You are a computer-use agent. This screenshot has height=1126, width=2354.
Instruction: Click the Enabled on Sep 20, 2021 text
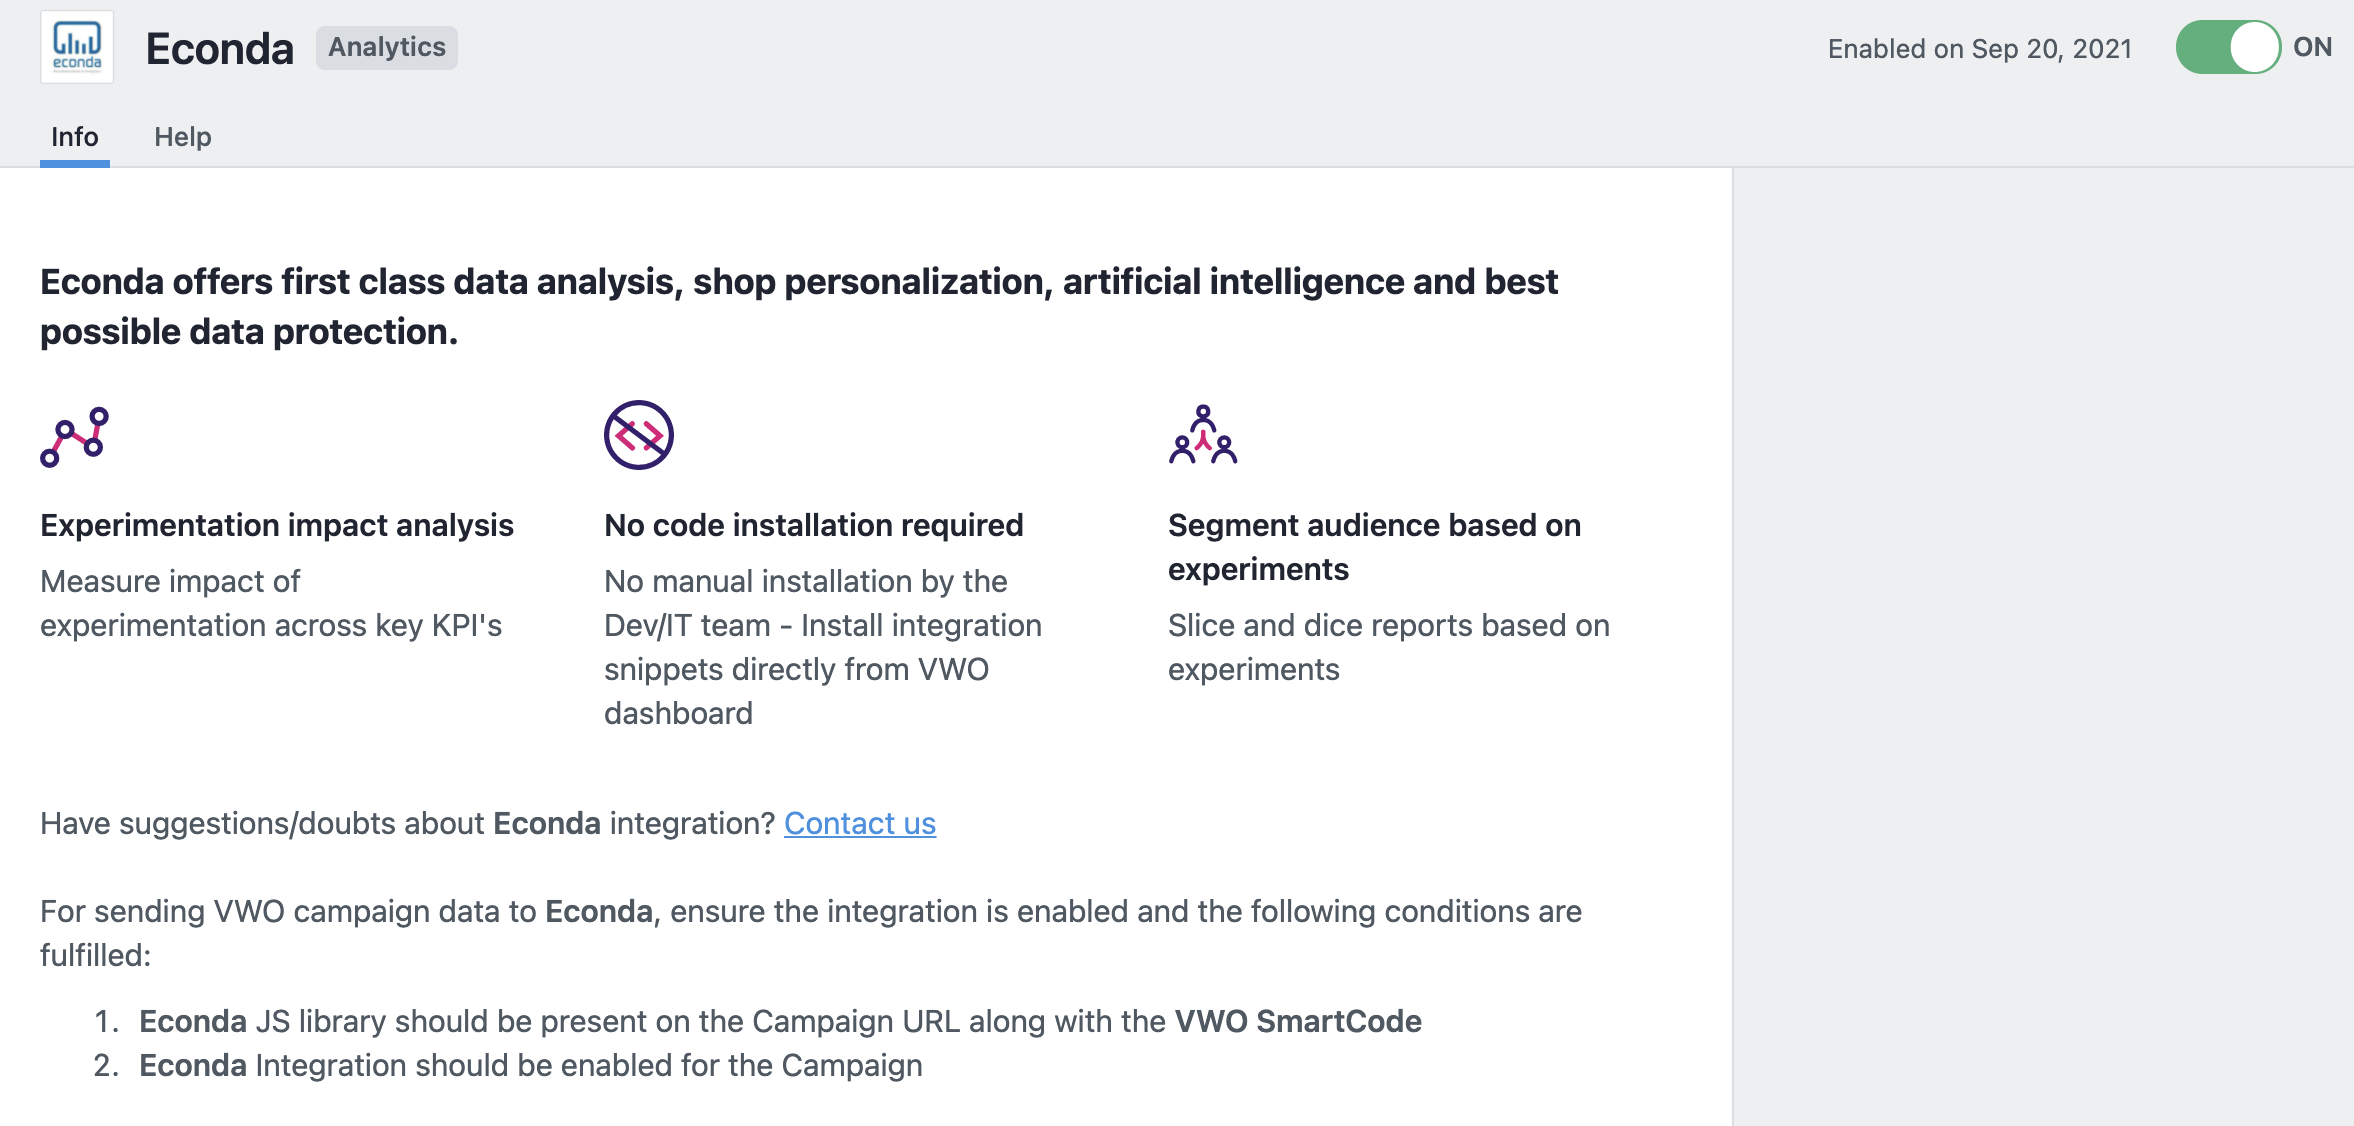pyautogui.click(x=1980, y=49)
